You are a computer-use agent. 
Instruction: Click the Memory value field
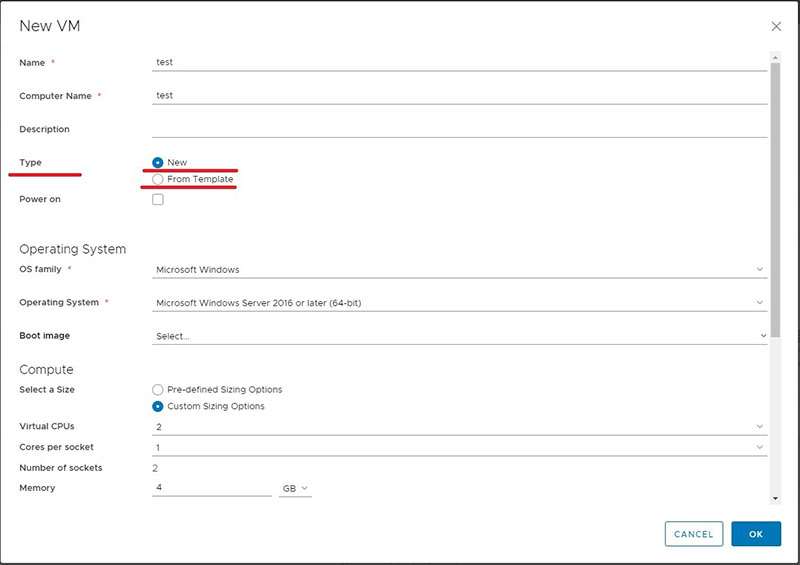[x=211, y=488]
